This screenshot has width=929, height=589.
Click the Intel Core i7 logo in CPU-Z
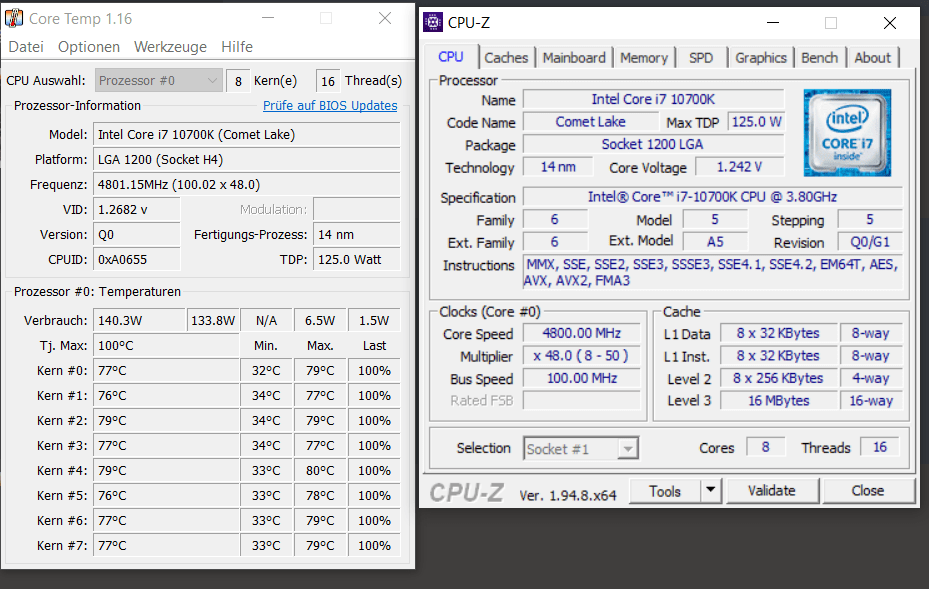pos(847,133)
